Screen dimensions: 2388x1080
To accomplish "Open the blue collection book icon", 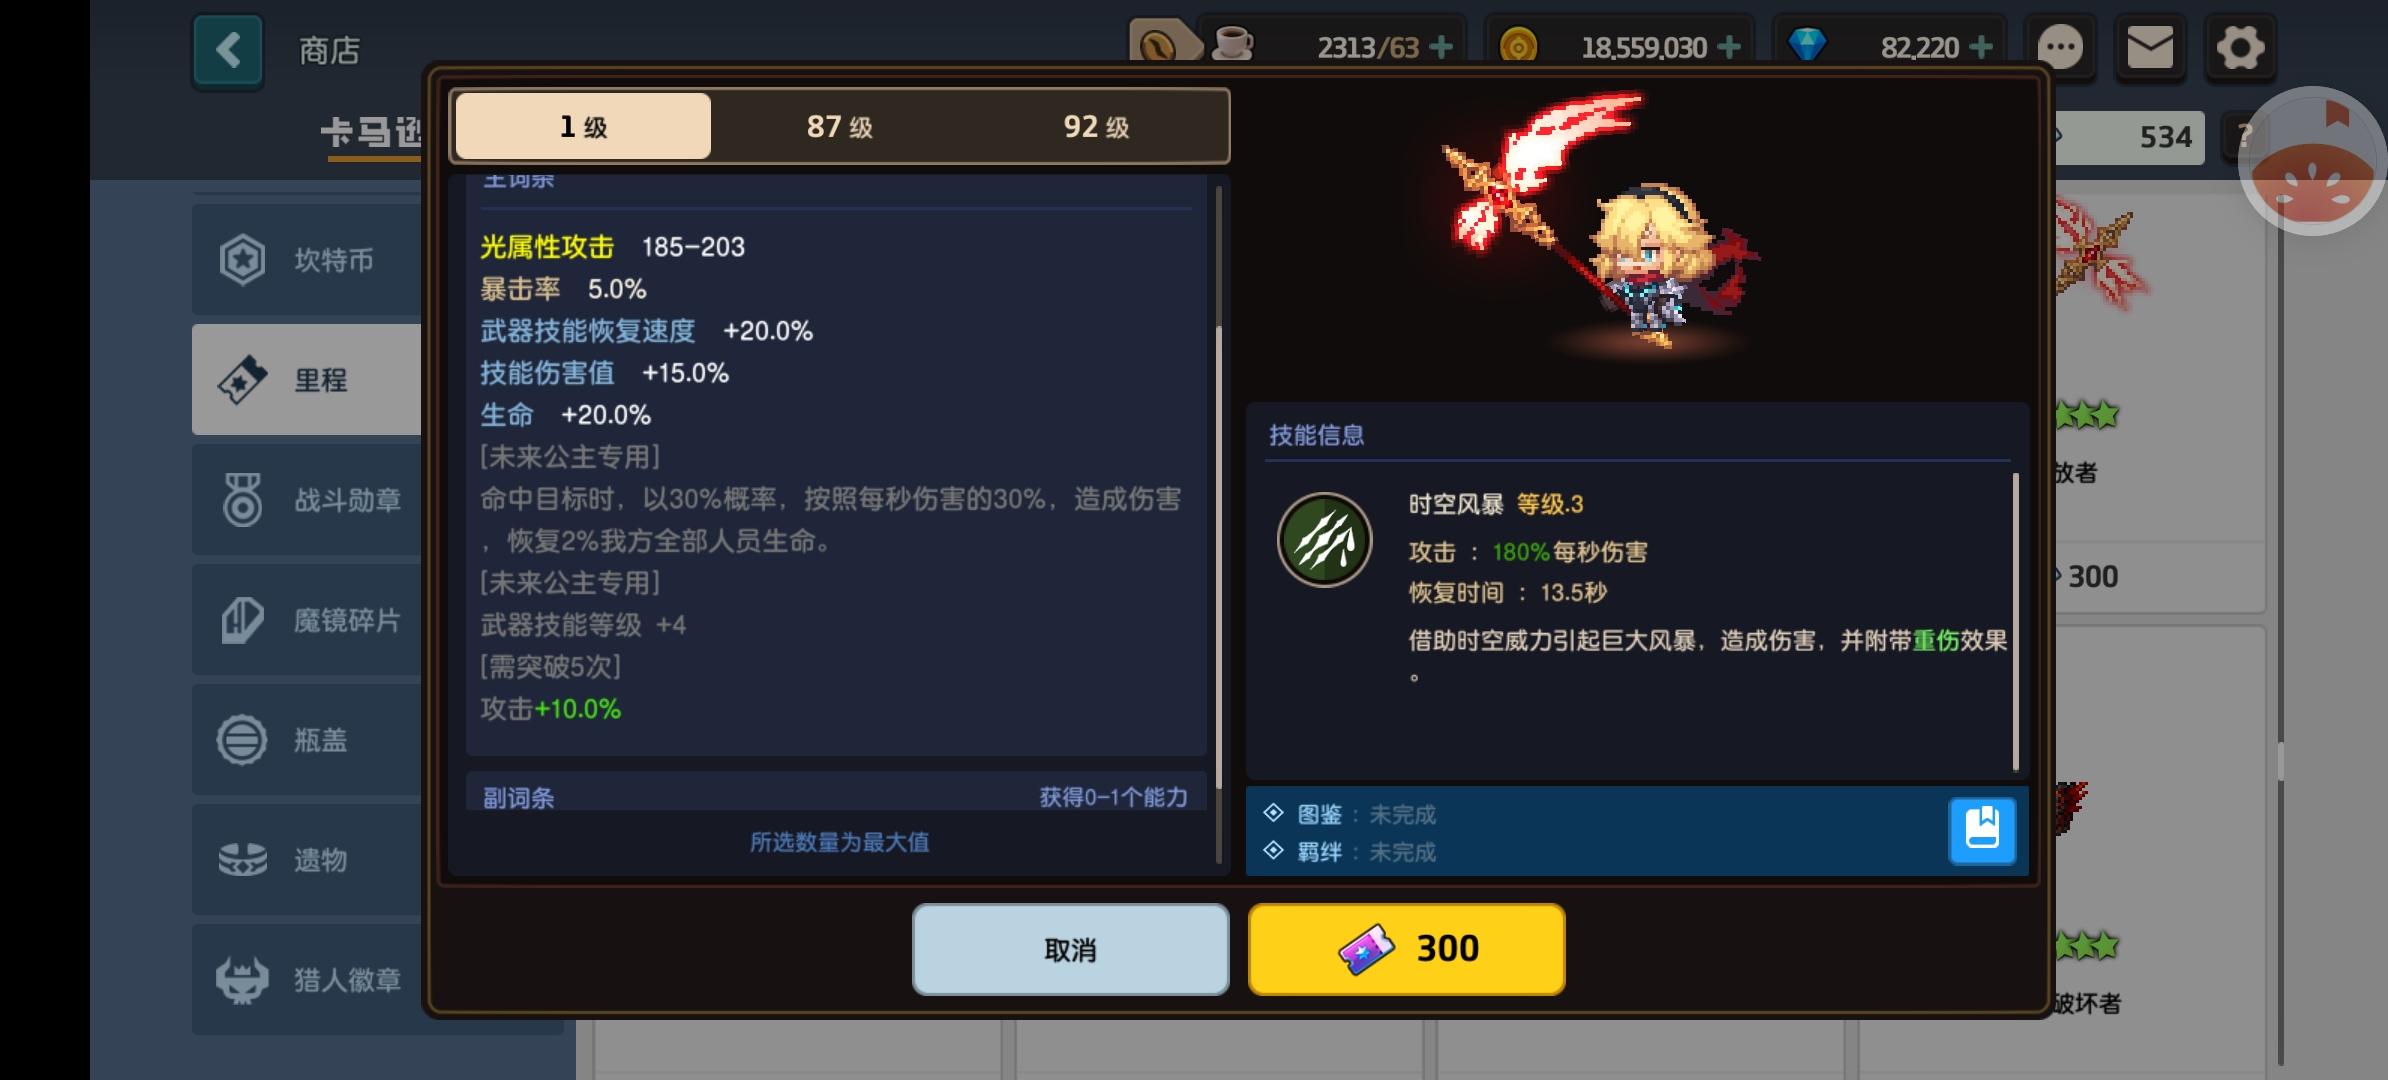I will (1981, 830).
